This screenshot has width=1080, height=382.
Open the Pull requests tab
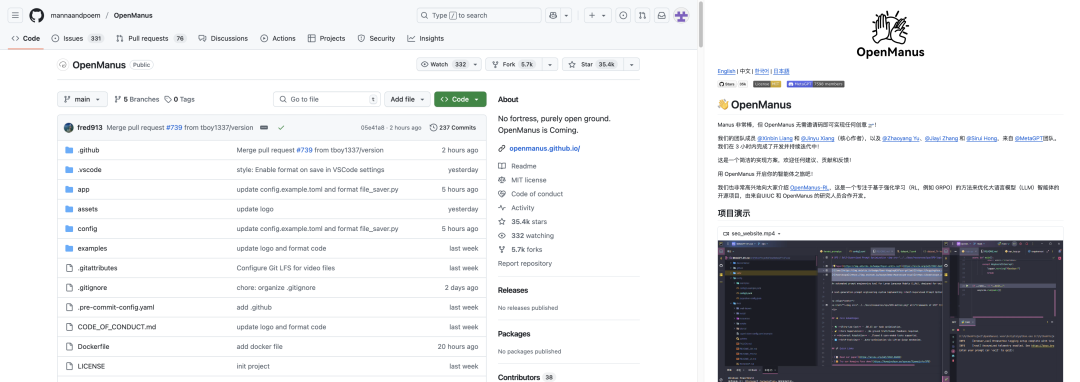coord(151,39)
